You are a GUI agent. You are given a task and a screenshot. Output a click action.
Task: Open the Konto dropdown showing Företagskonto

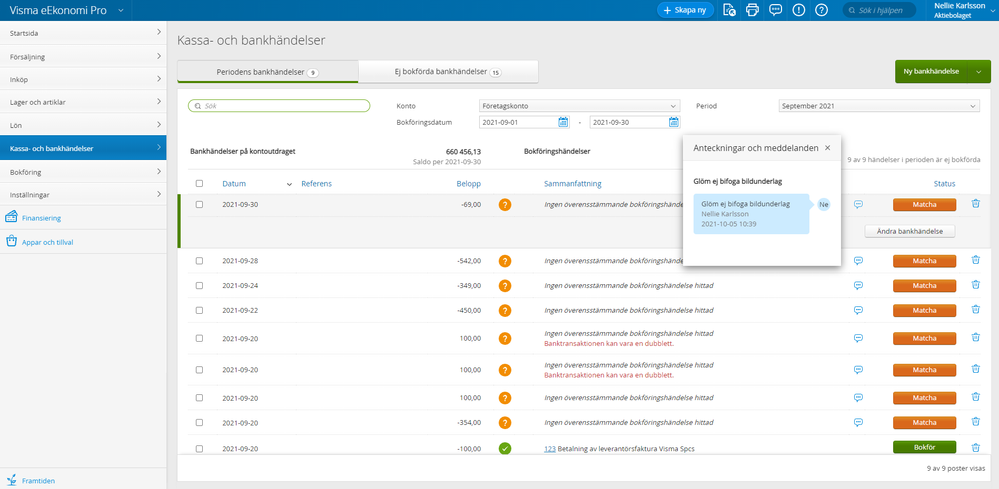tap(579, 105)
